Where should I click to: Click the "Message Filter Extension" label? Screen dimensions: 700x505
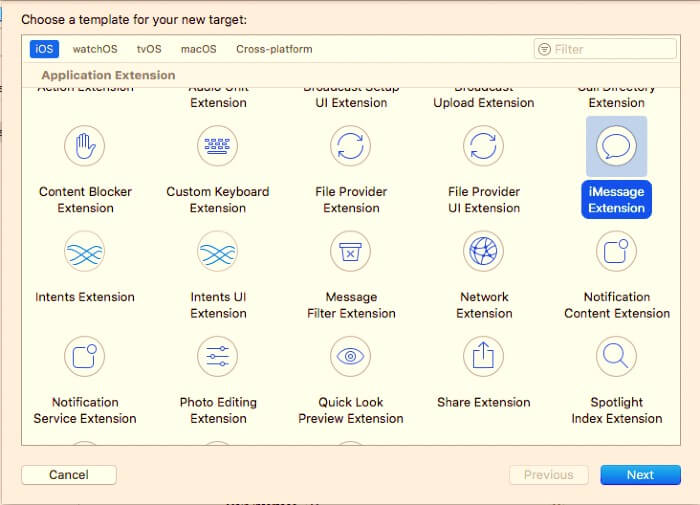(x=351, y=305)
